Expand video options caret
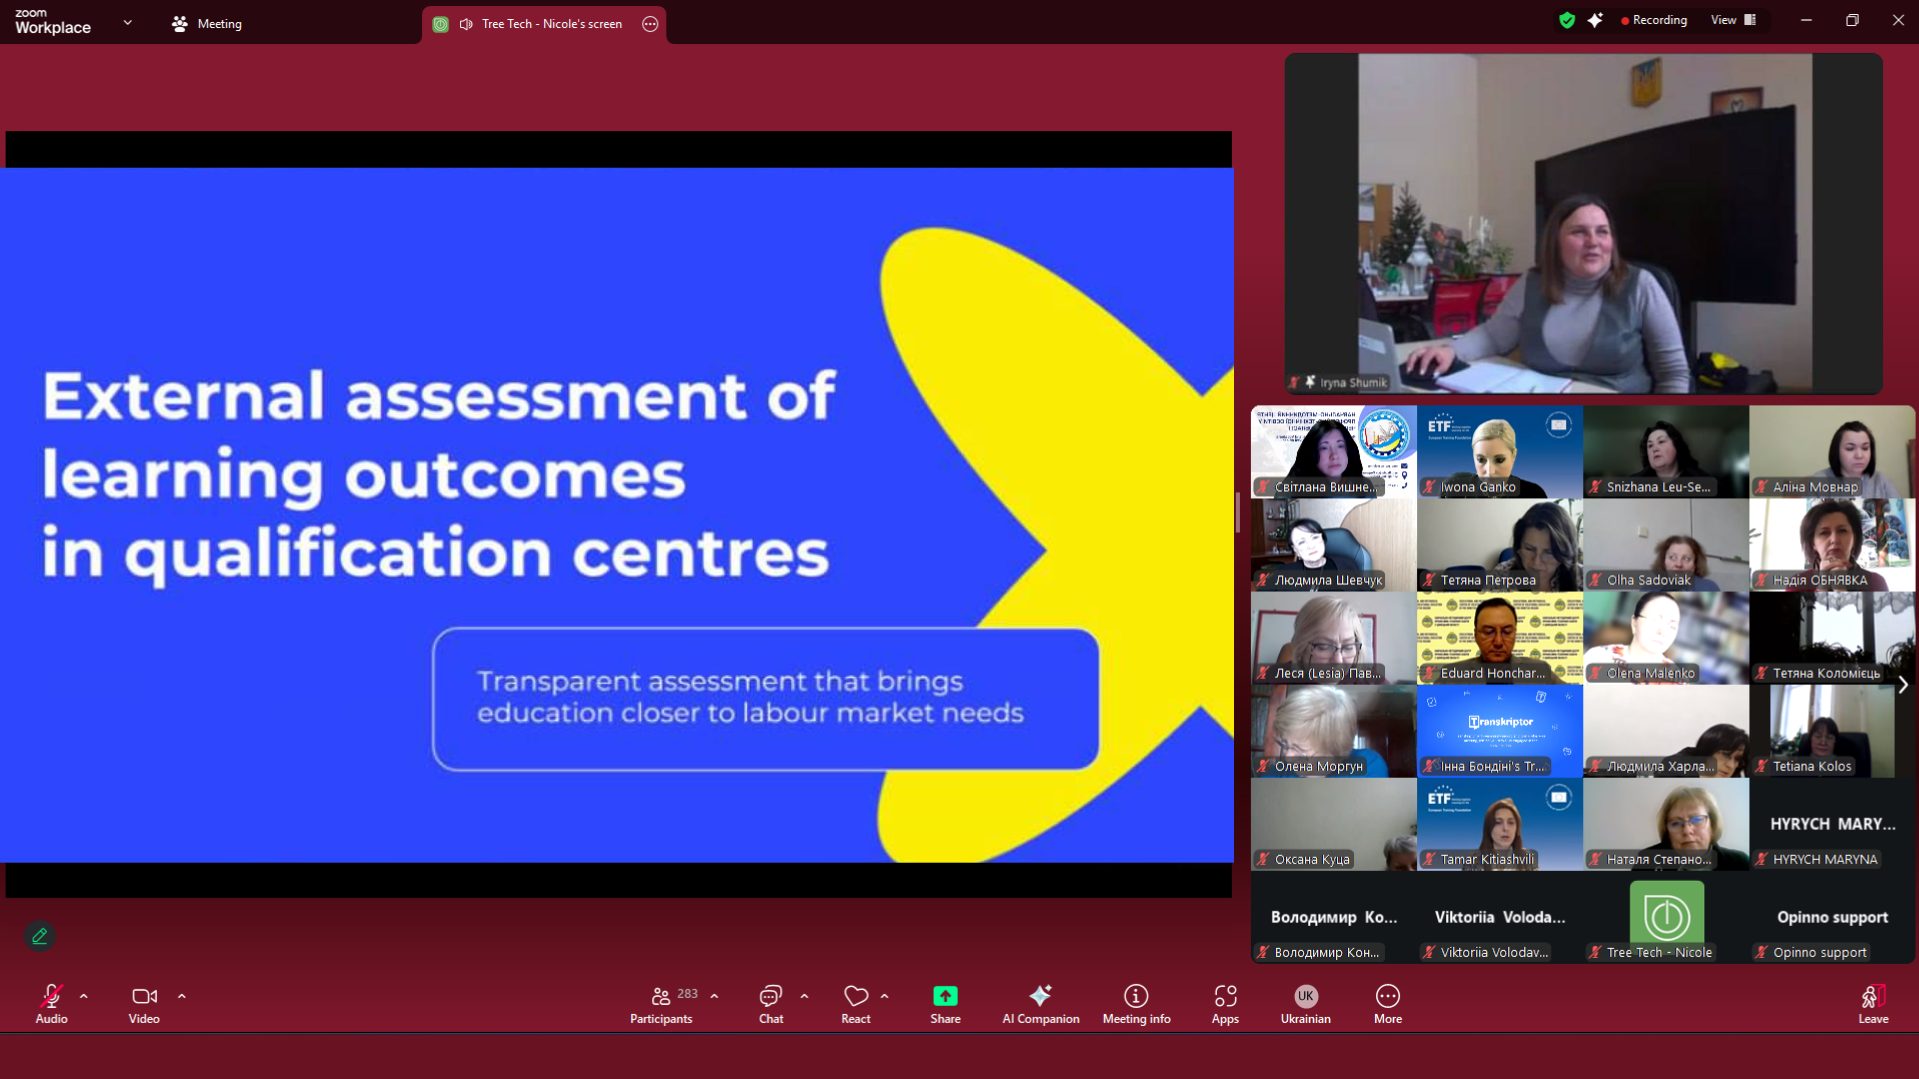 182,996
